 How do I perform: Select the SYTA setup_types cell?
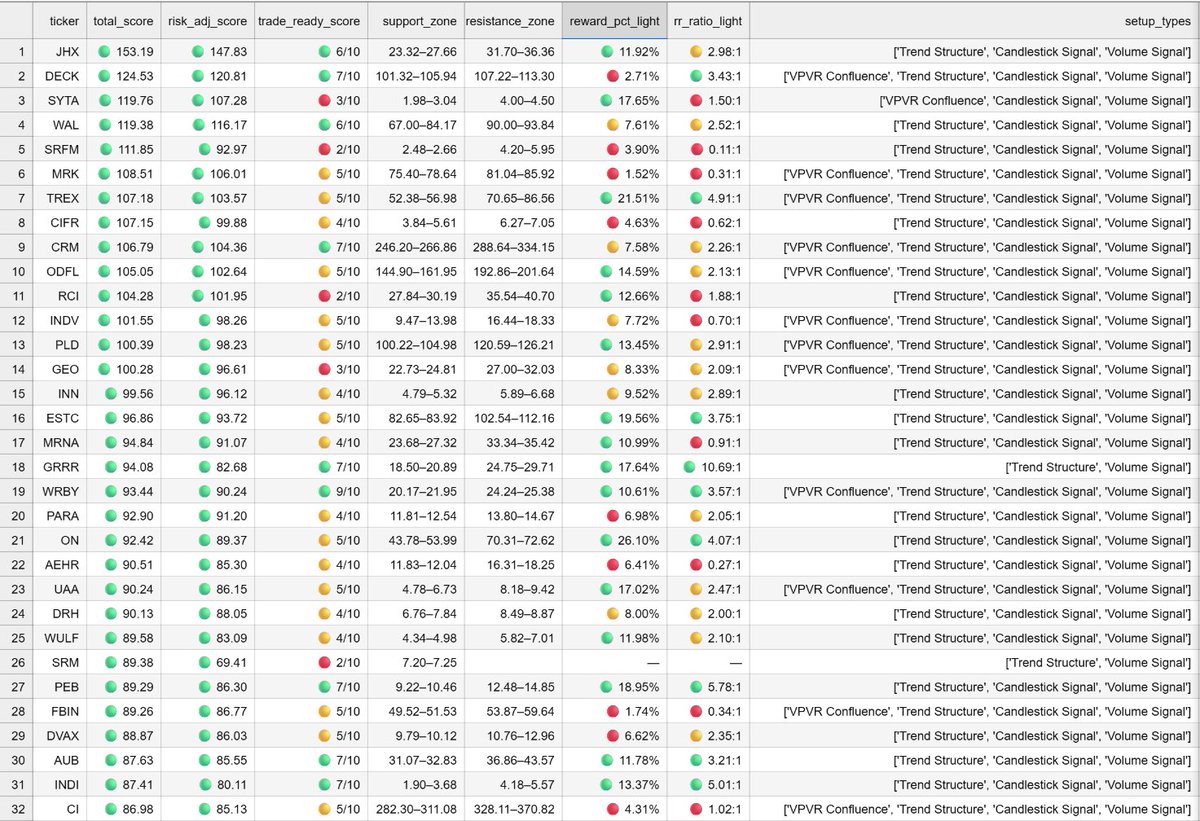pyautogui.click(x=975, y=101)
